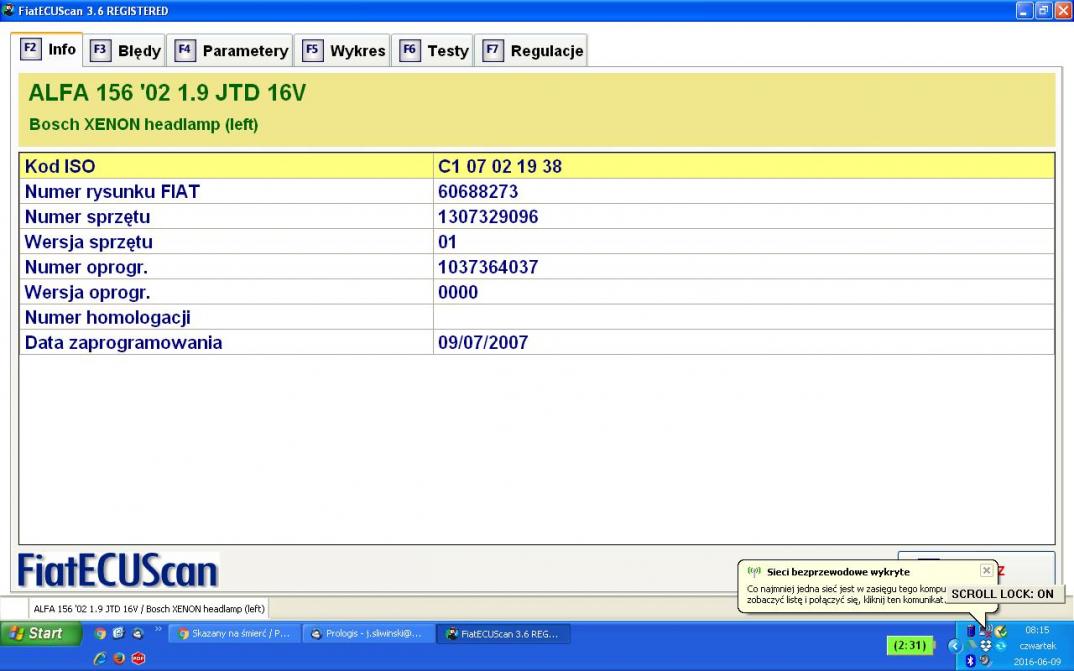Launch Firefox from quick launch
This screenshot has width=1074, height=671.
118,659
